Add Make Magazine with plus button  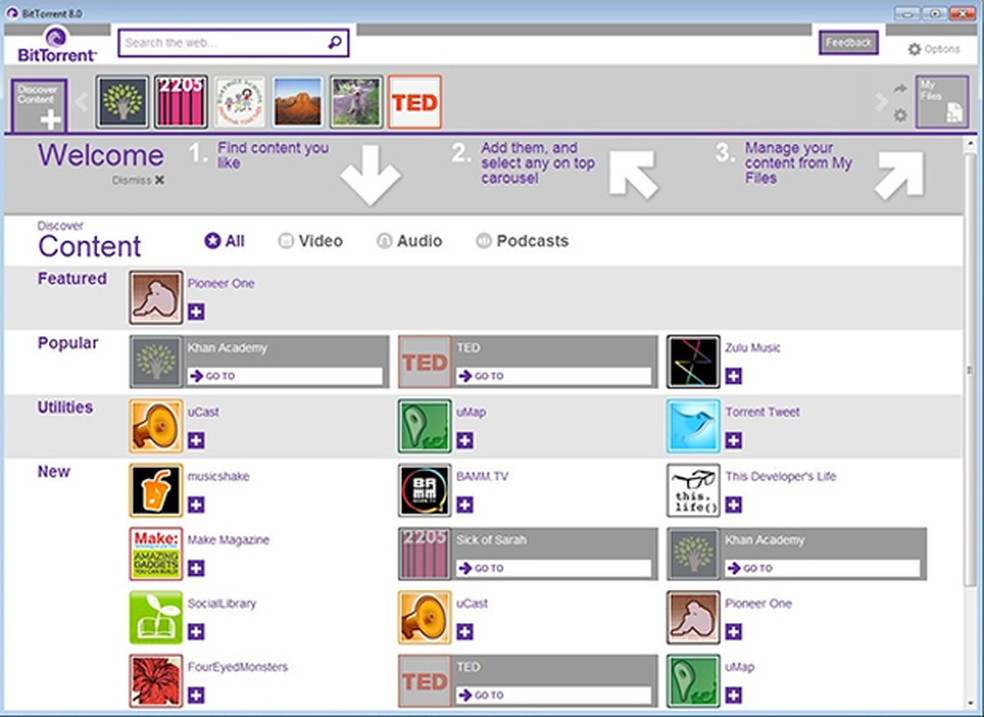click(x=196, y=568)
